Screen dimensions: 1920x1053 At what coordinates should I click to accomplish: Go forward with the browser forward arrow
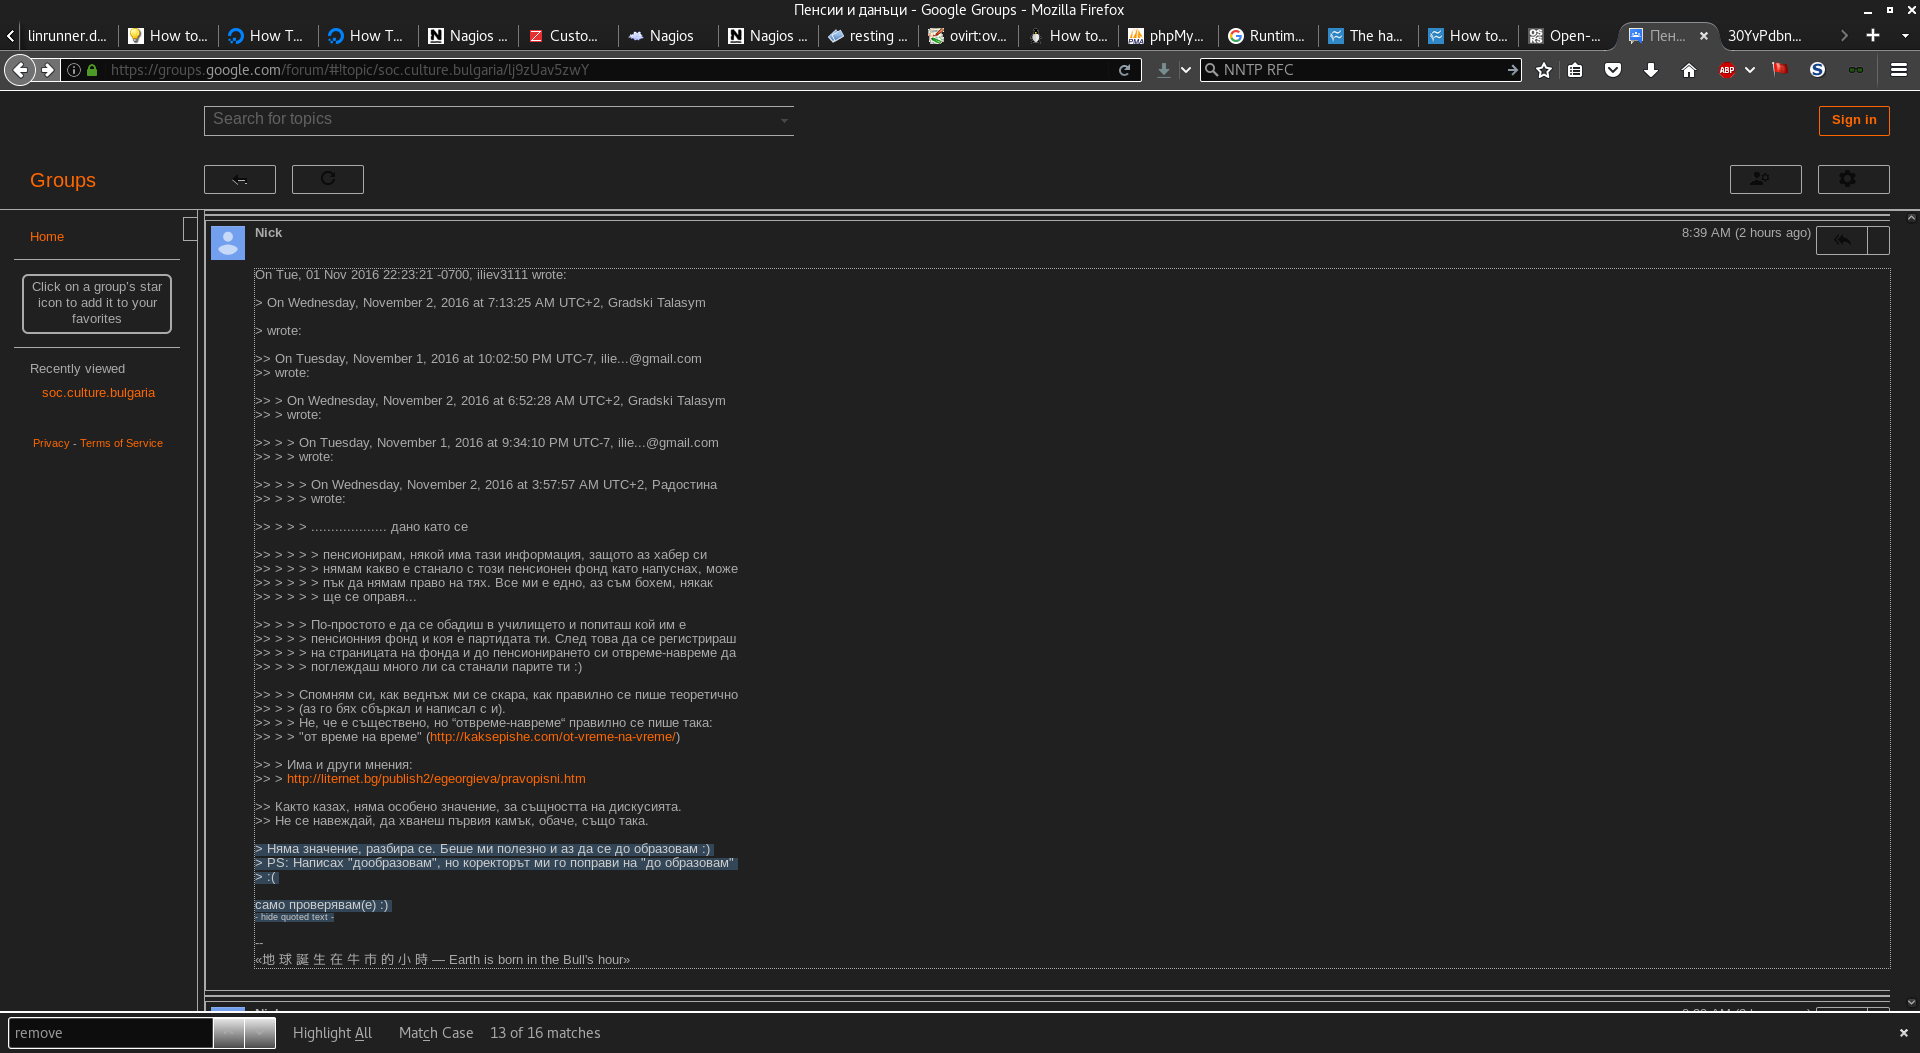point(47,70)
